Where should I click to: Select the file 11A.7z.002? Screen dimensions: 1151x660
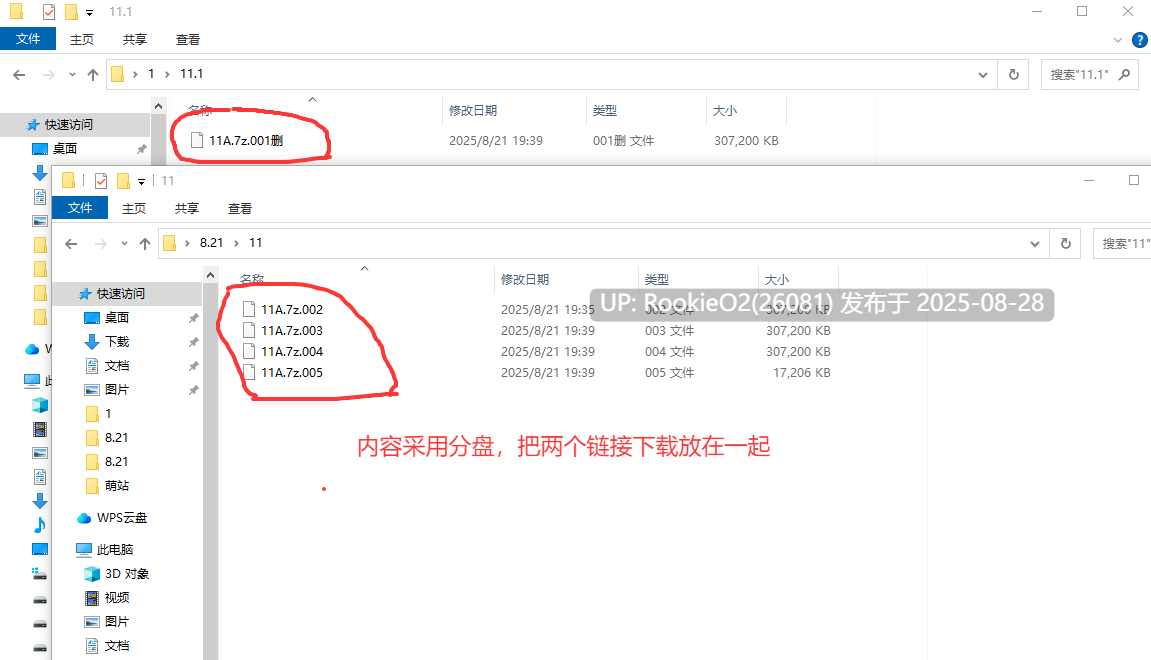(291, 309)
